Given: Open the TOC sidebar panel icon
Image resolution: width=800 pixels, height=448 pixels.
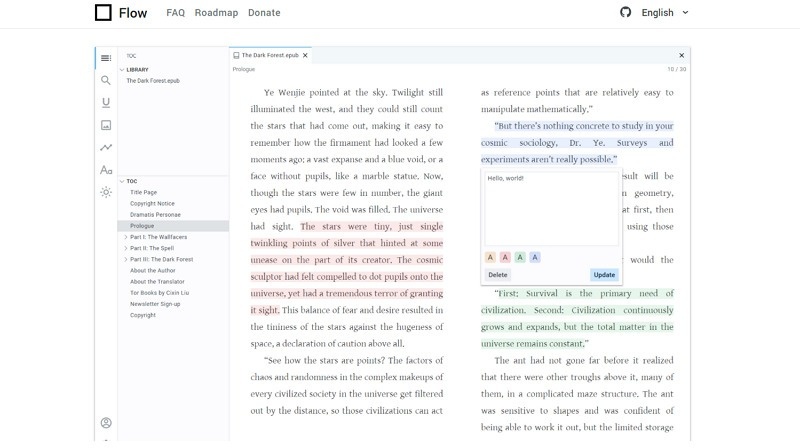Looking at the screenshot, I should pyautogui.click(x=106, y=58).
